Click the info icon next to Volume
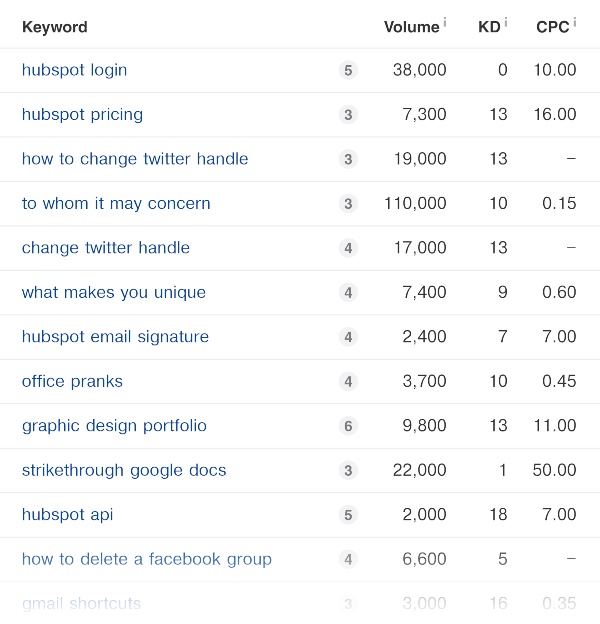Viewport: 600px width, 624px height. point(445,22)
